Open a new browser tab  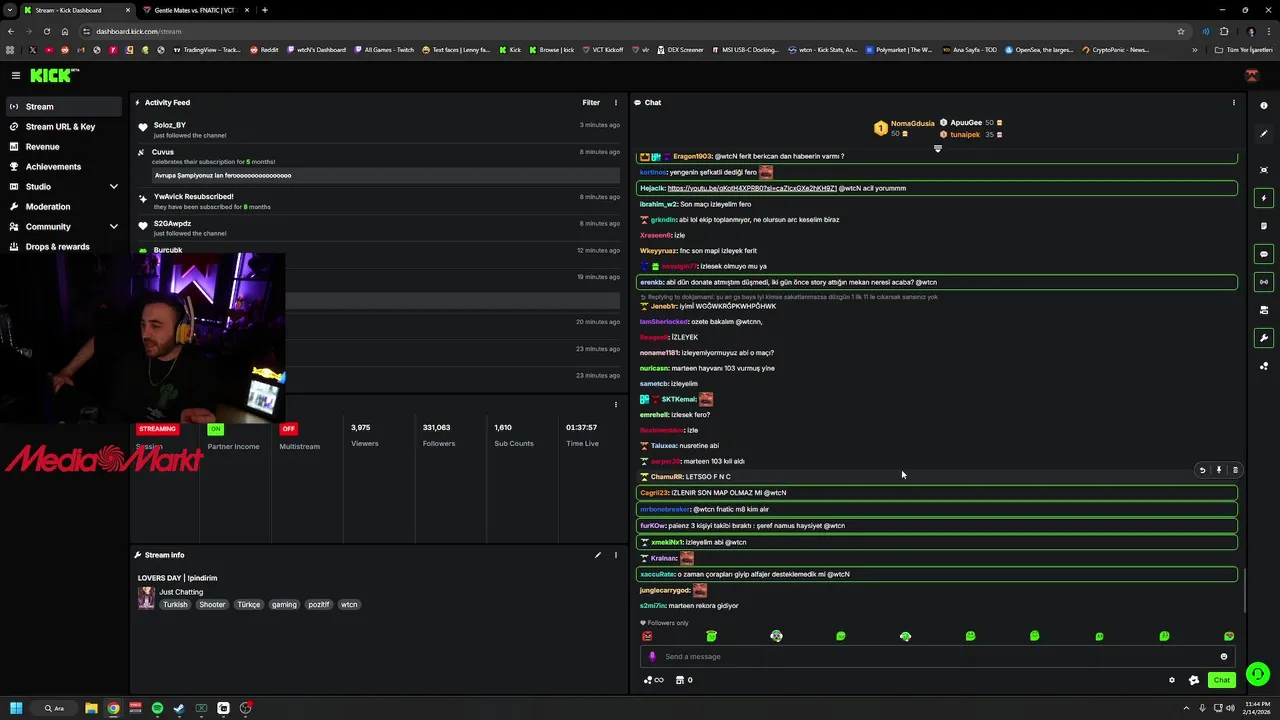[264, 10]
